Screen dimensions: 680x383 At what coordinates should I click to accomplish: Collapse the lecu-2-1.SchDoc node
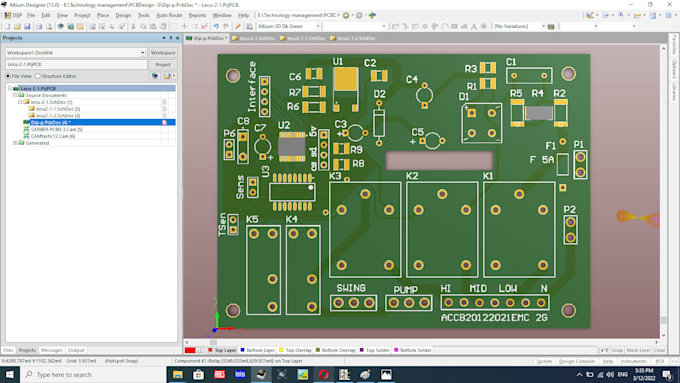(20, 102)
